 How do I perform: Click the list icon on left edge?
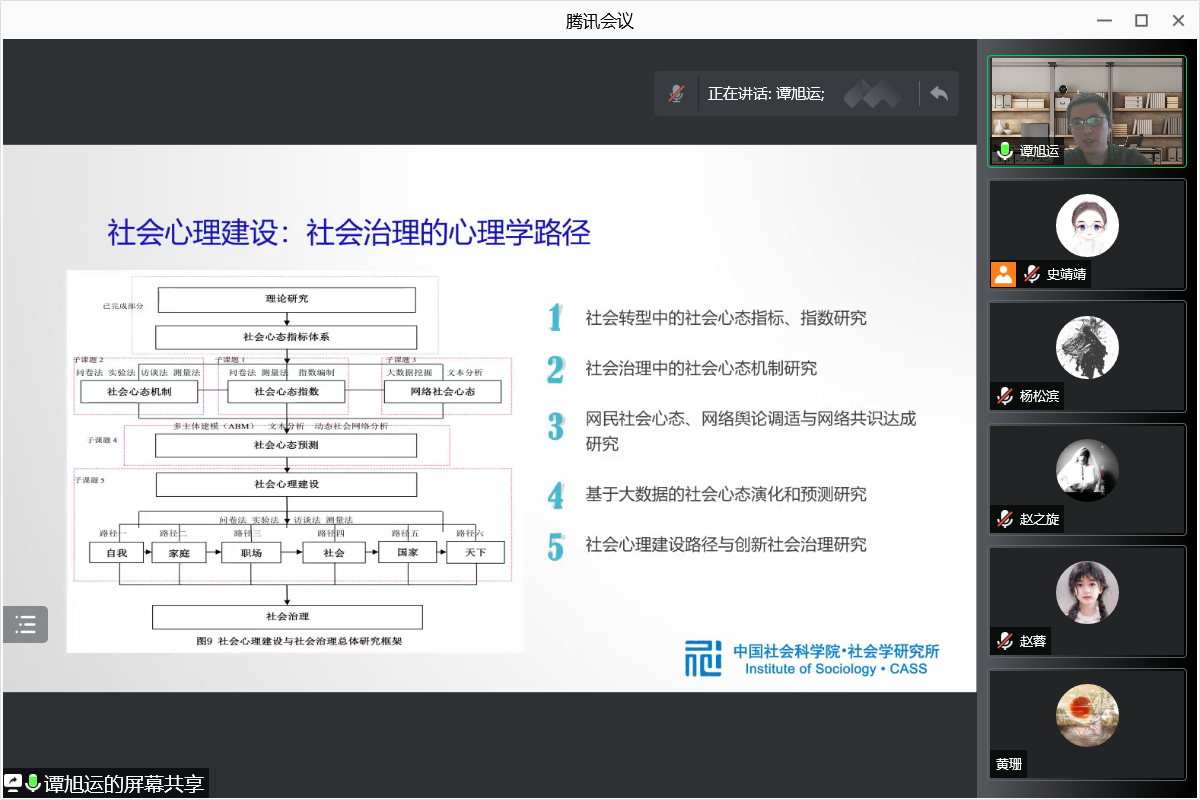(x=25, y=625)
